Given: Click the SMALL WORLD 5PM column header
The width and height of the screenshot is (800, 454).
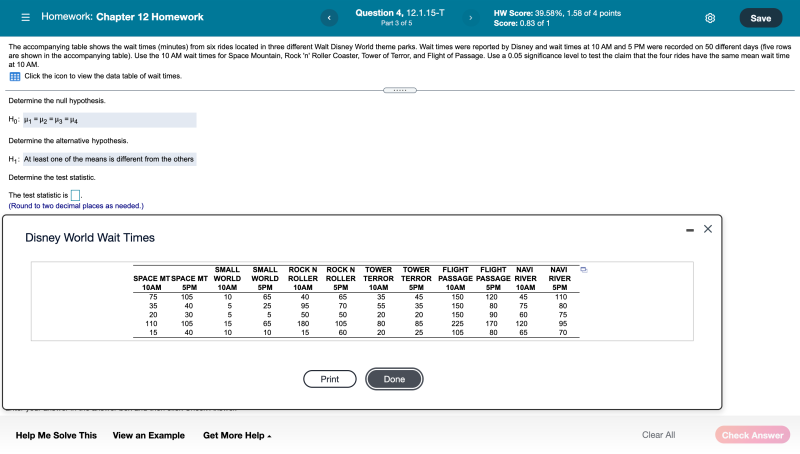Looking at the screenshot, I should coord(265,279).
